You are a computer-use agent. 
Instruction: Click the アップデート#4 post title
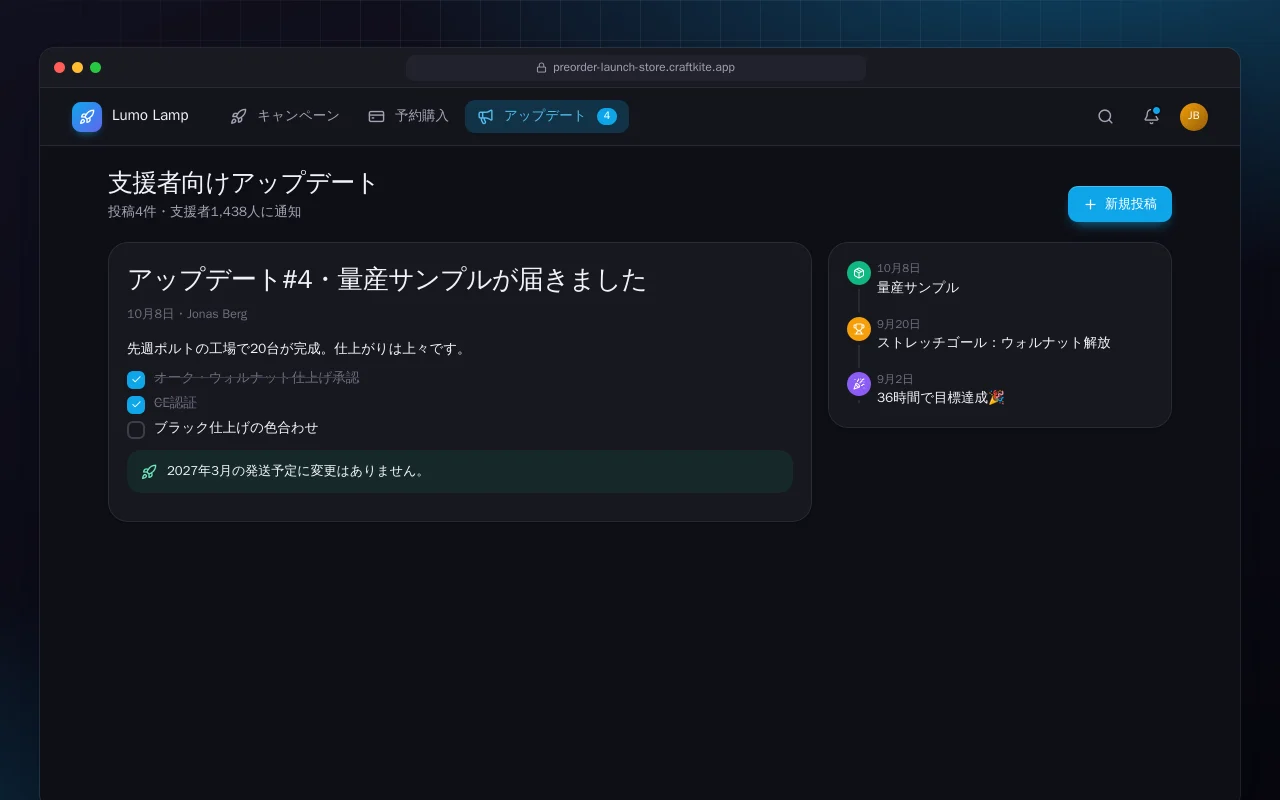(387, 280)
